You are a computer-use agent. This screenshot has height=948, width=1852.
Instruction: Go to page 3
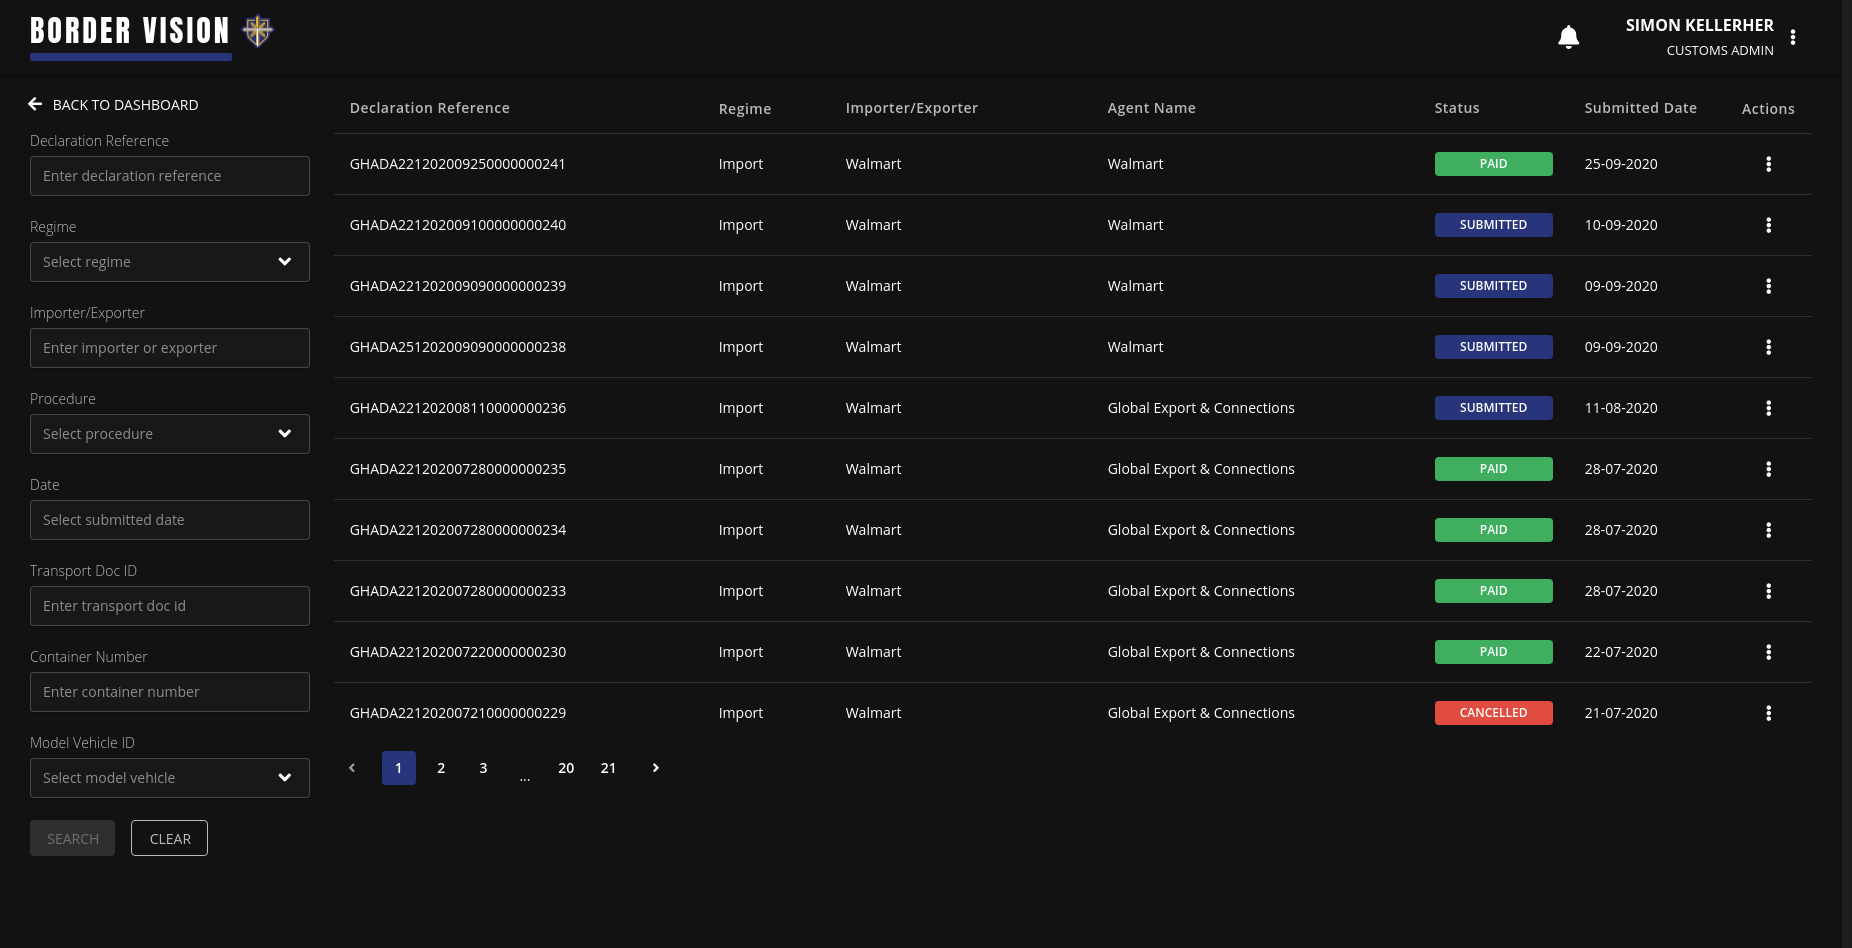click(483, 768)
